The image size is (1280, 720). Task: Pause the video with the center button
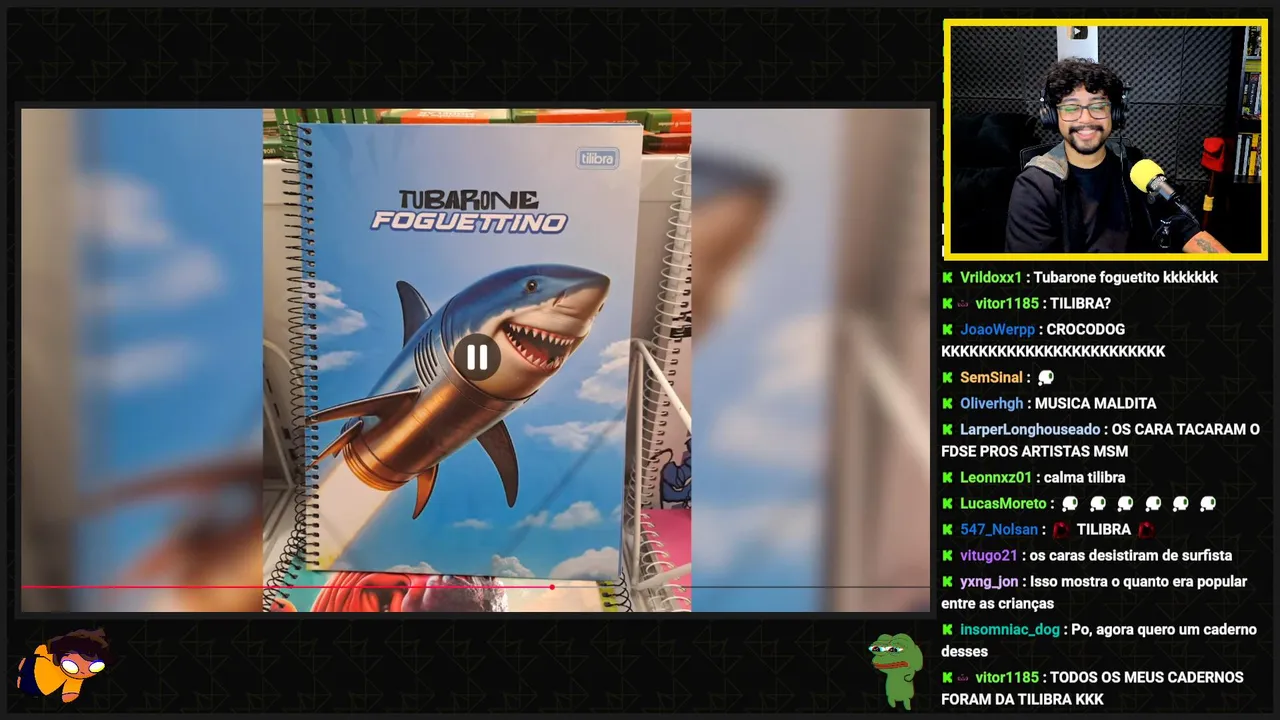coord(477,357)
